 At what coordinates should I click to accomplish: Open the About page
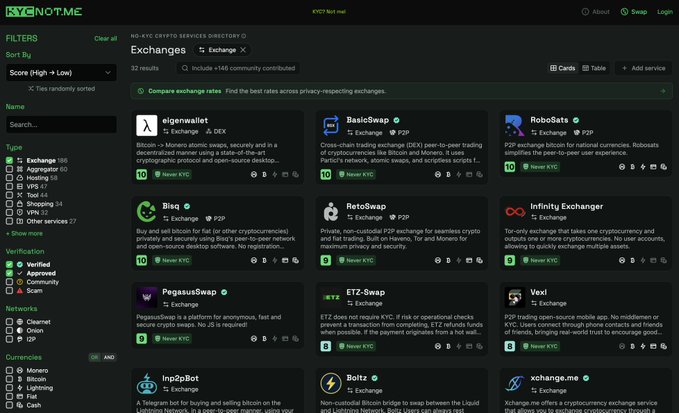[x=595, y=12]
